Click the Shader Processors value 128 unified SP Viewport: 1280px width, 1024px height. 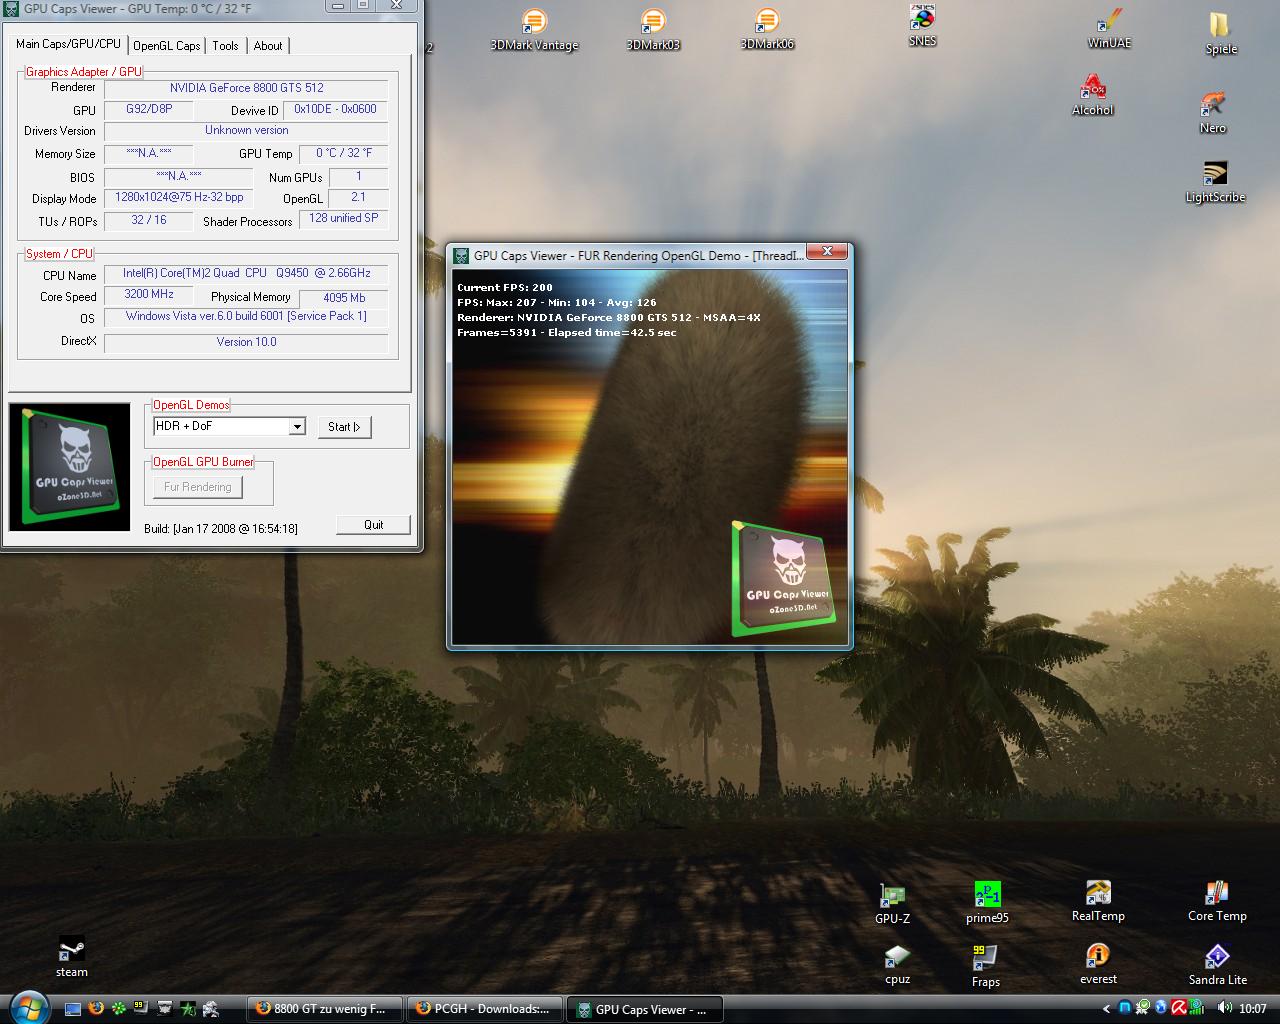(x=344, y=218)
